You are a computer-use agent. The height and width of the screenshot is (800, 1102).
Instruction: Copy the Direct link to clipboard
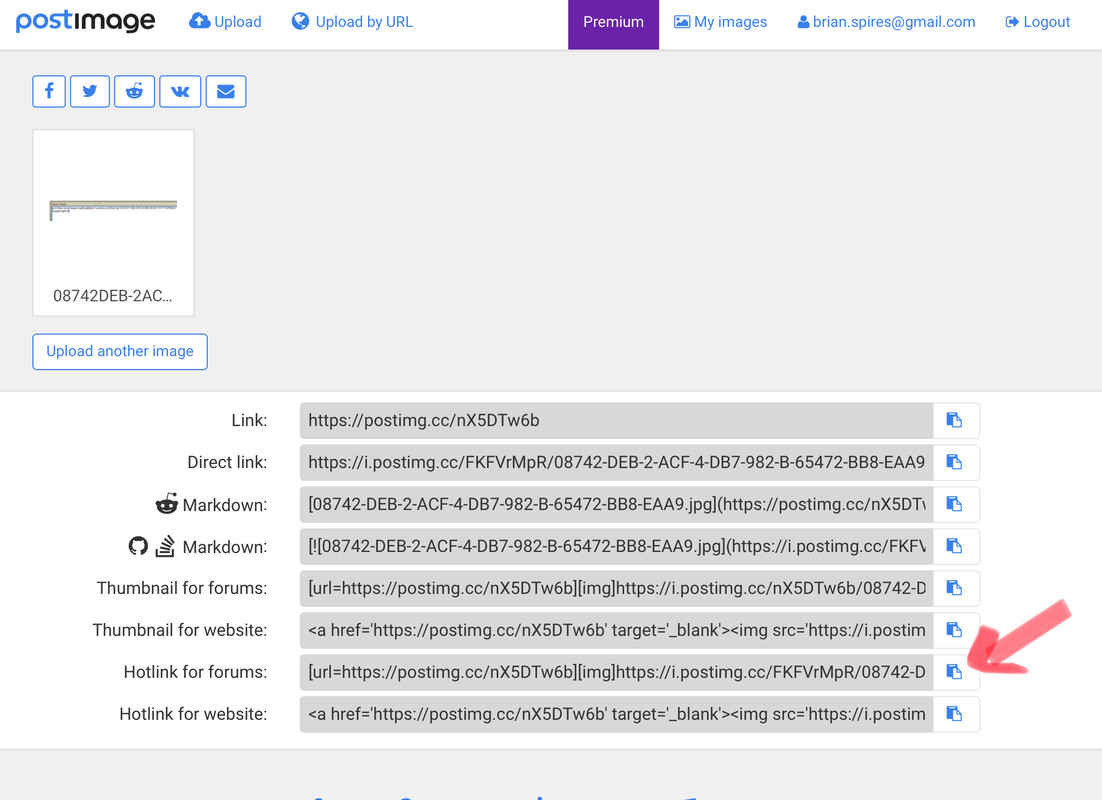pyautogui.click(x=954, y=463)
